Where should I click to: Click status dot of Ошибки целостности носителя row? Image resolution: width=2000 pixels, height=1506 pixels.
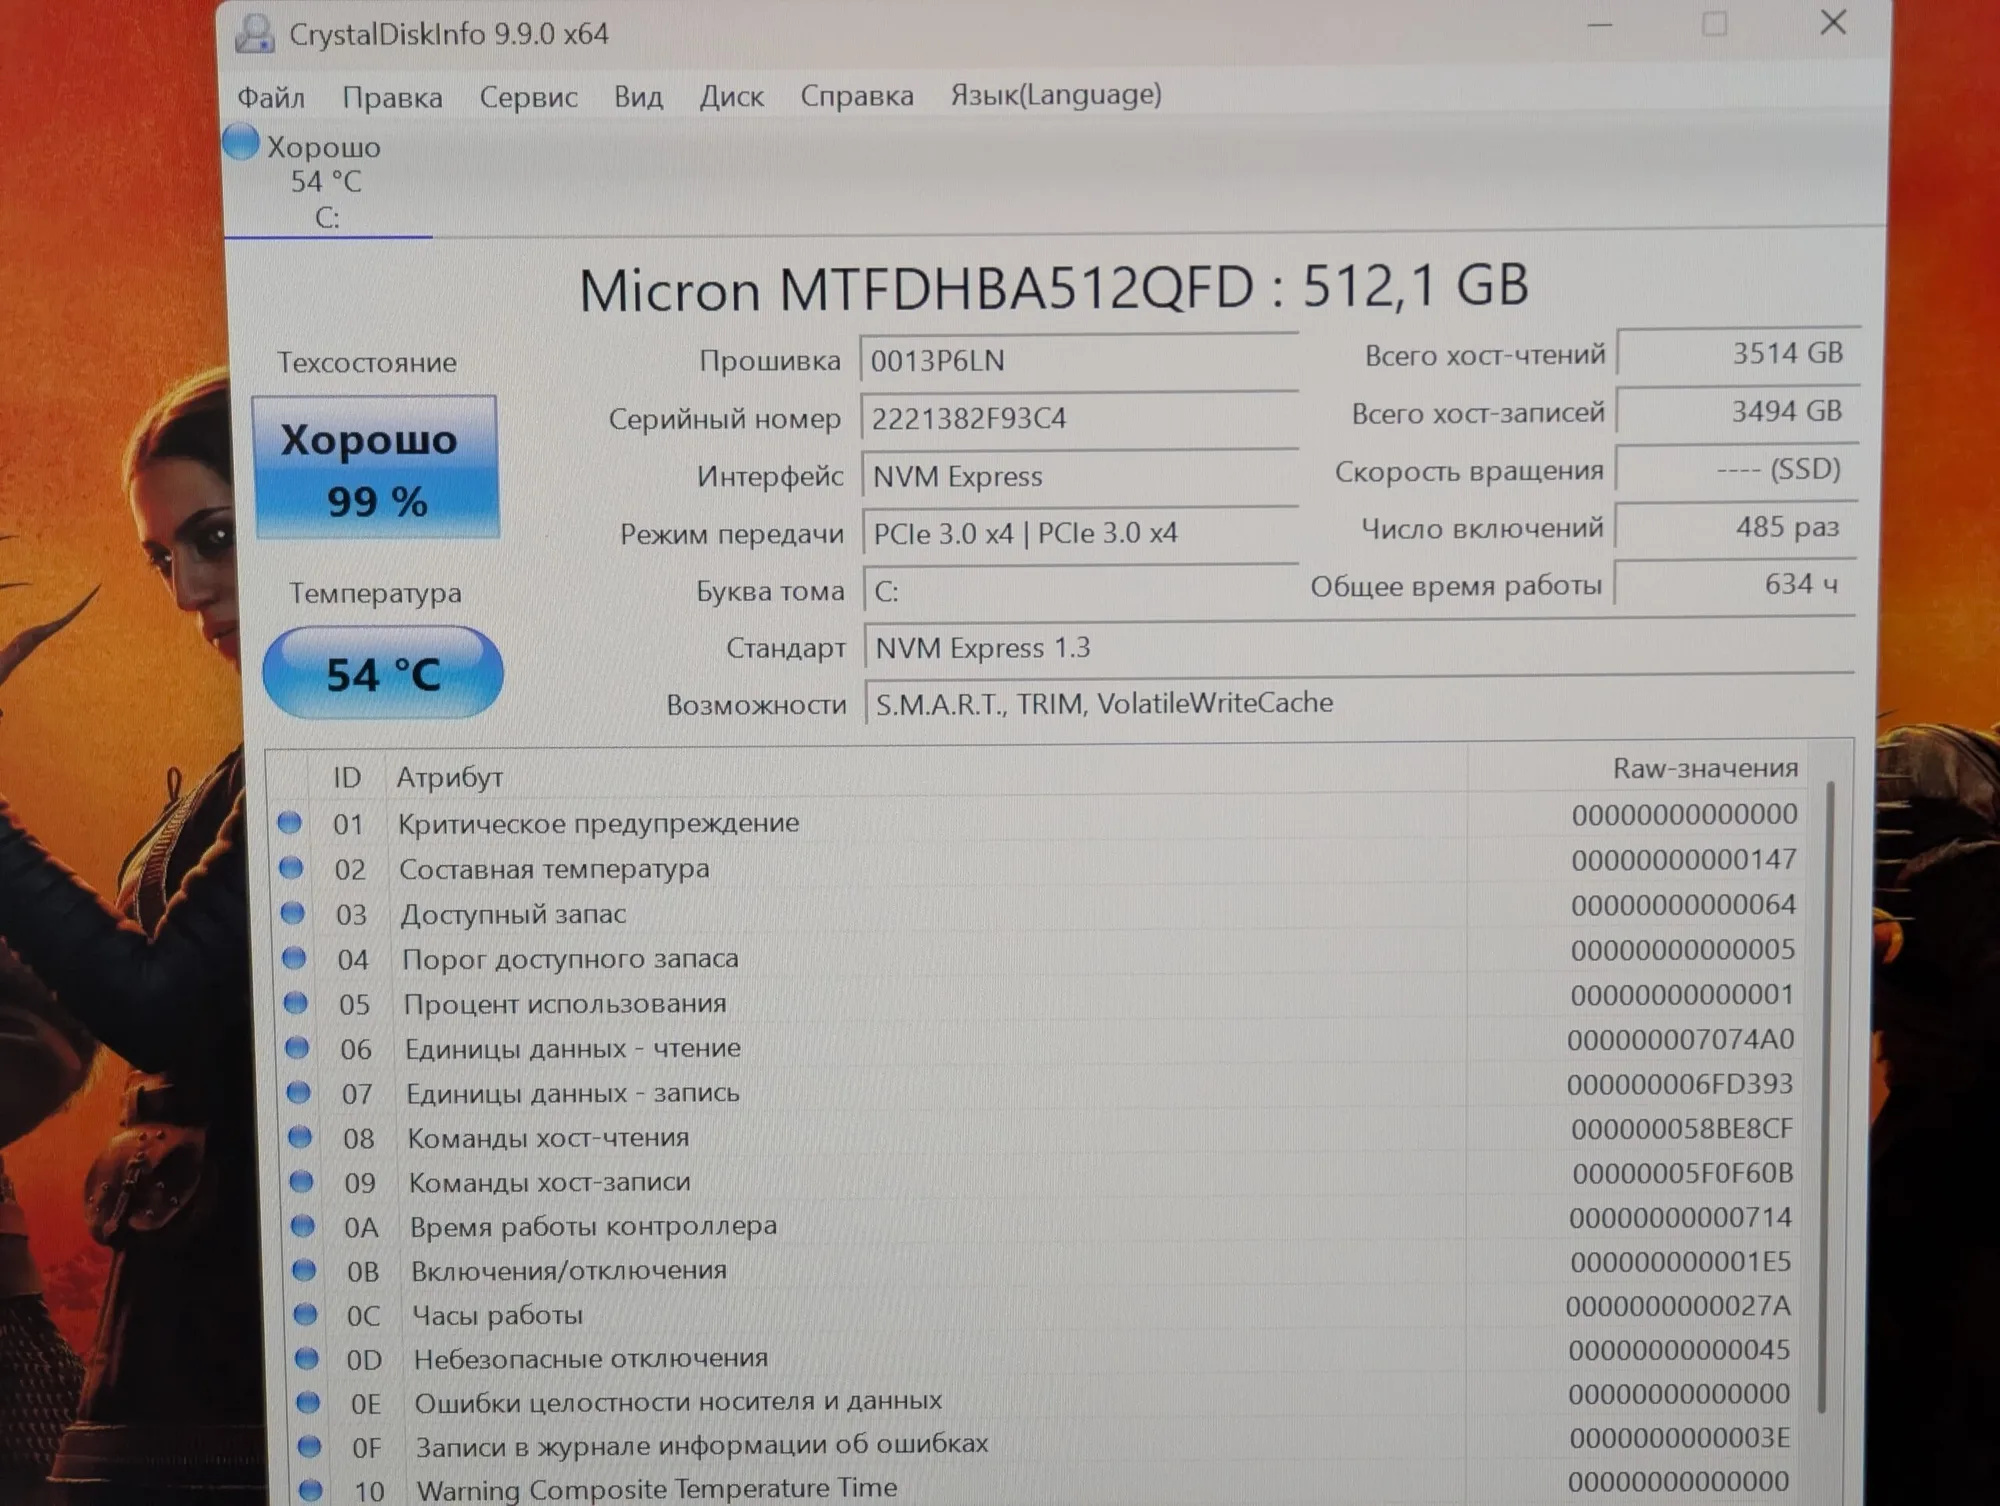(308, 1402)
